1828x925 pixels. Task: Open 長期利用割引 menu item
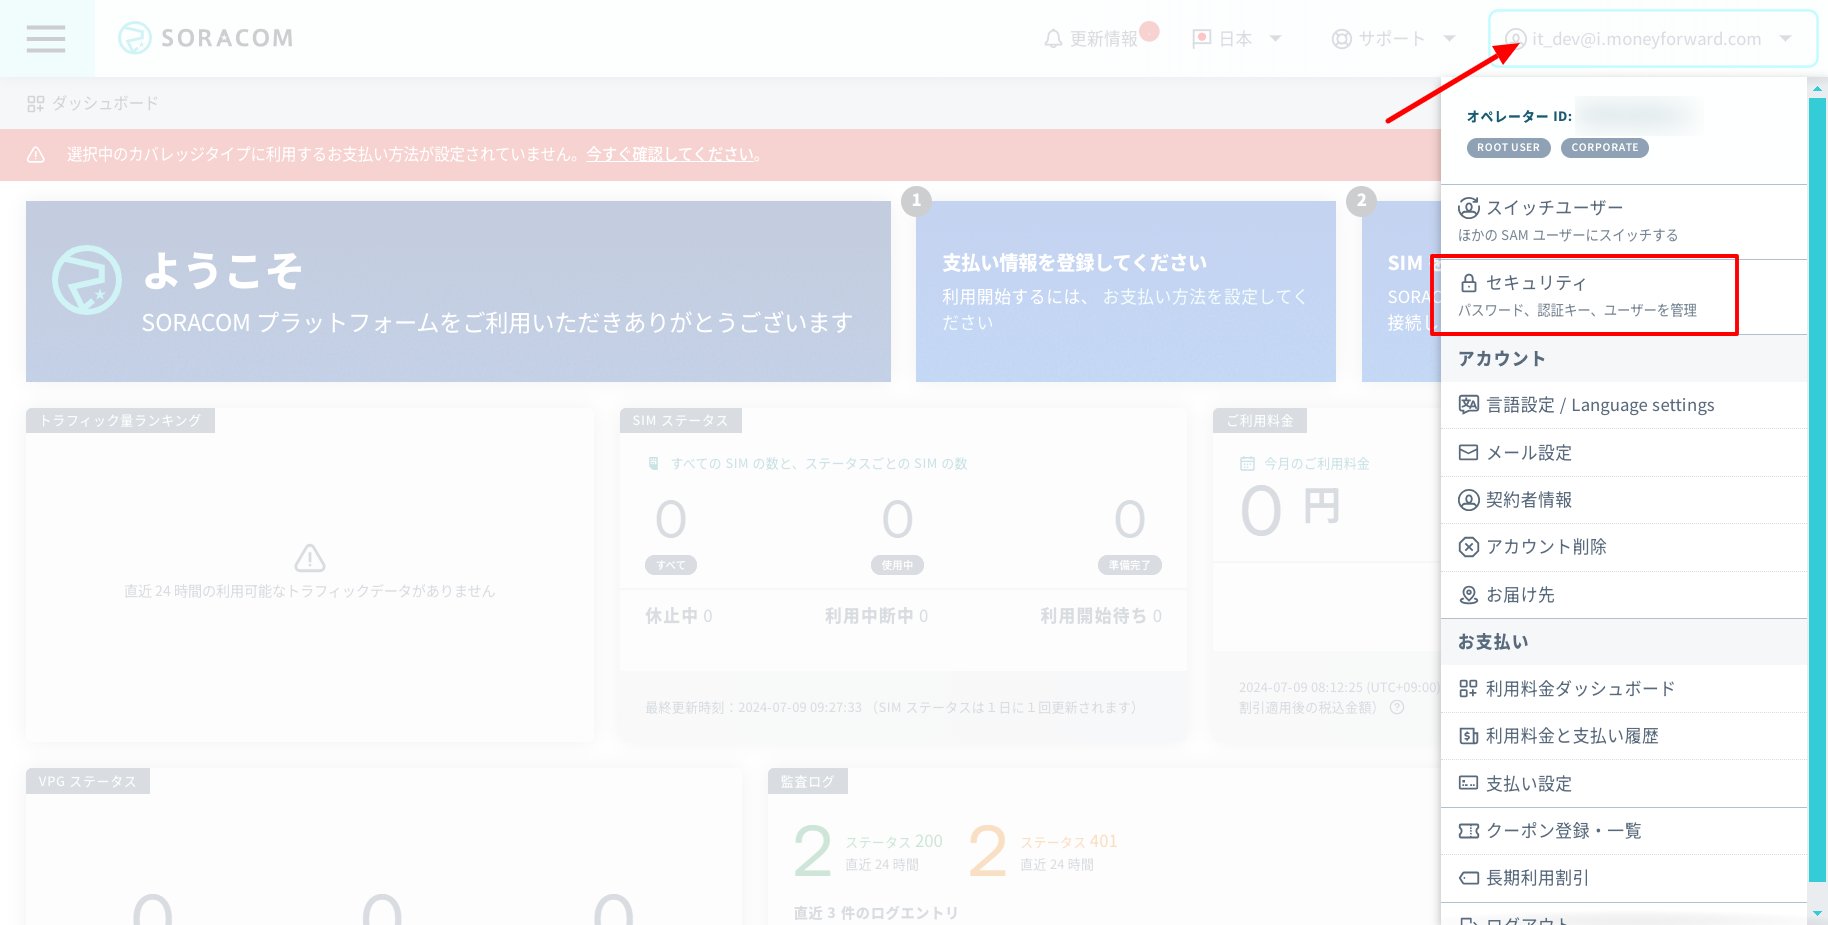1624,878
